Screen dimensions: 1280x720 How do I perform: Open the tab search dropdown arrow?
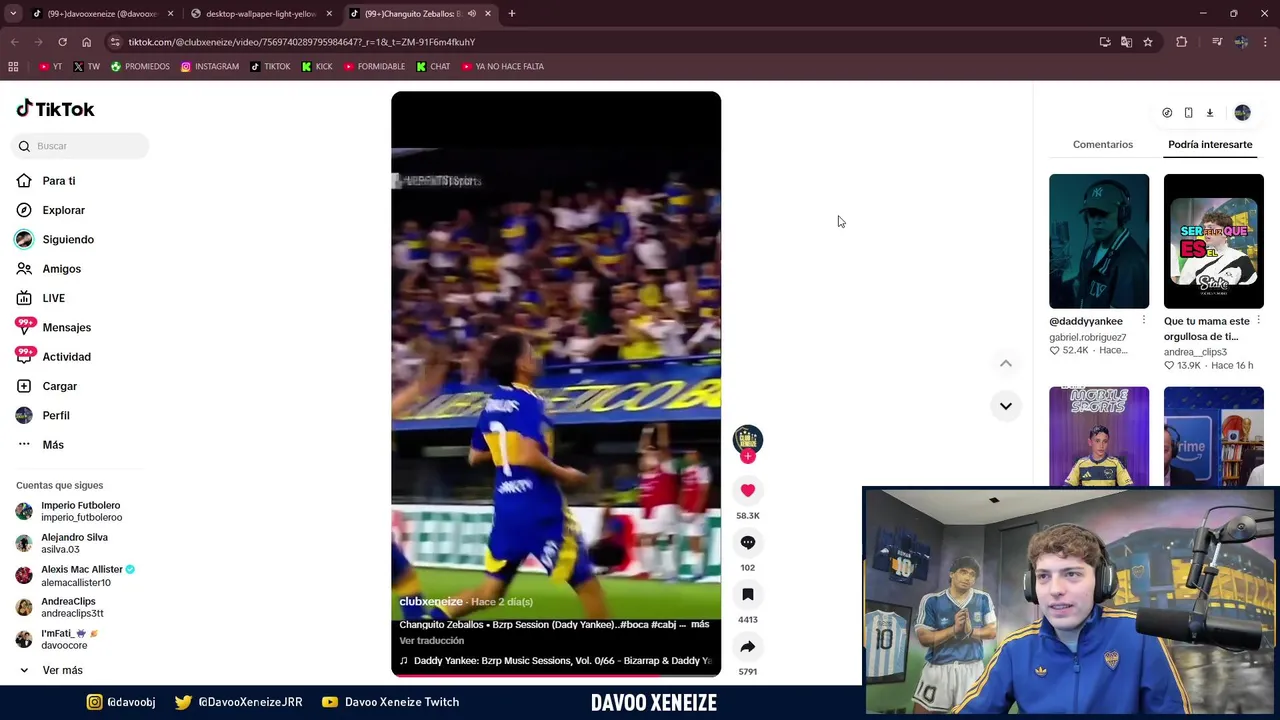pyautogui.click(x=12, y=14)
